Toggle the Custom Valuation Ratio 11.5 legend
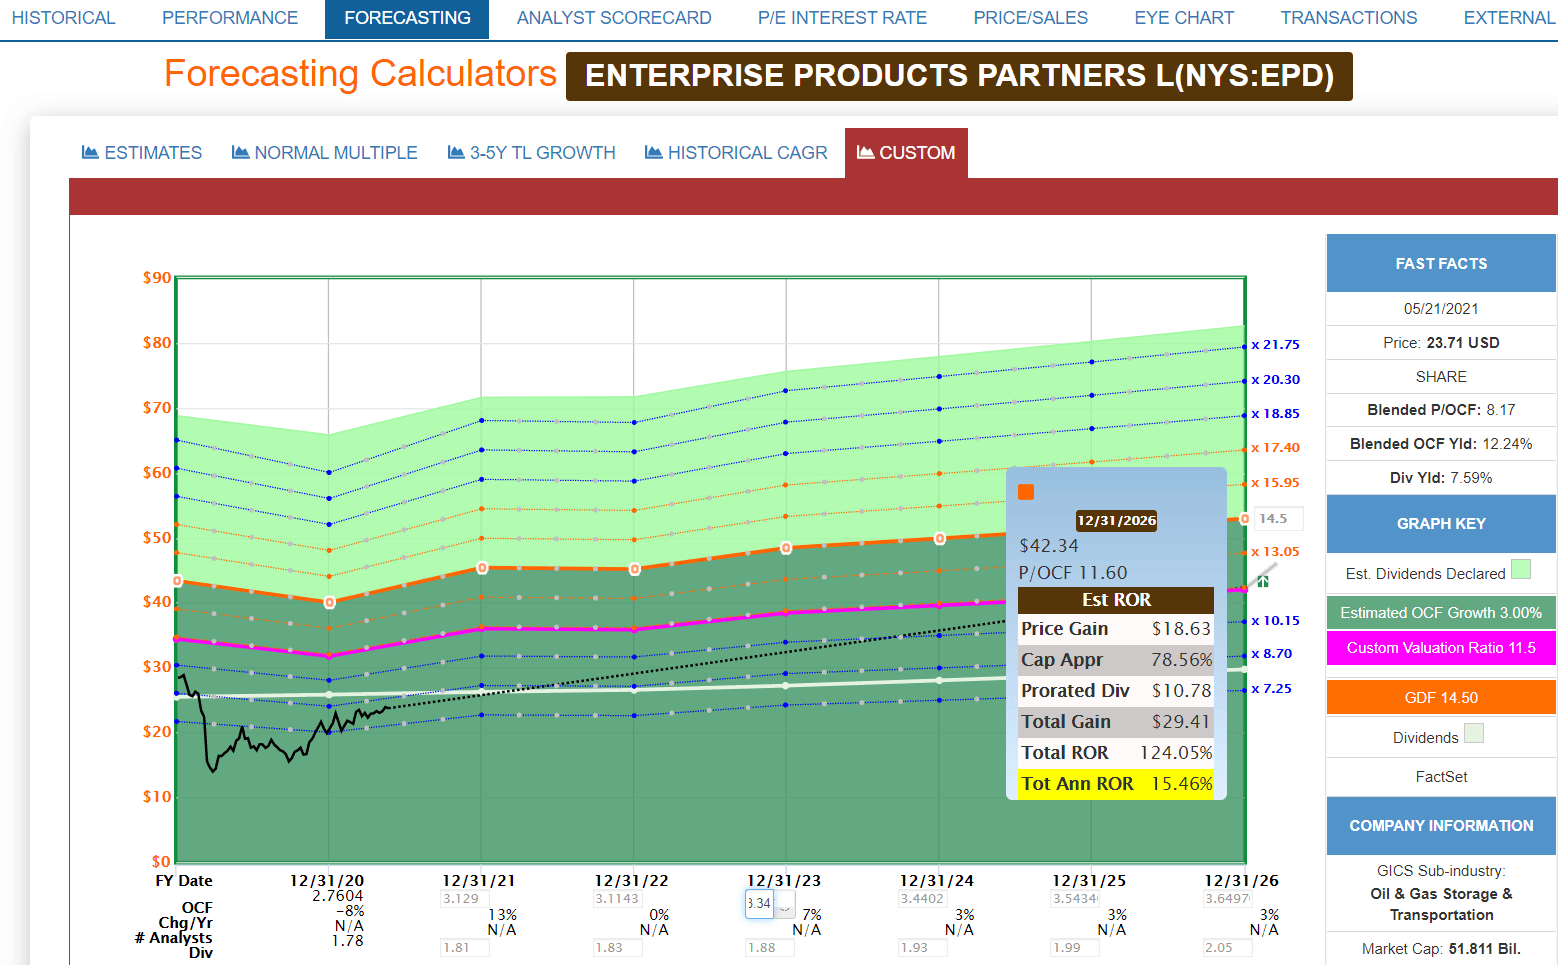This screenshot has height=965, width=1558. click(1440, 648)
